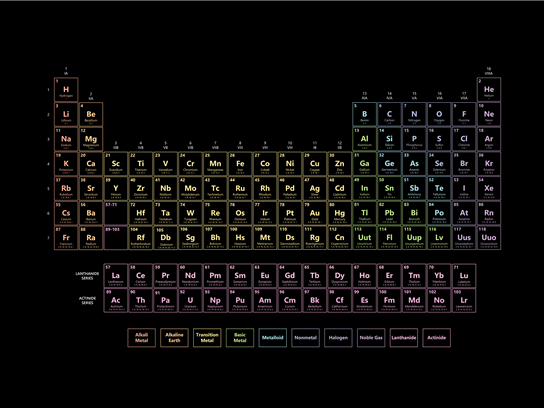The width and height of the screenshot is (544, 408).
Task: Select the Hydrogen (H) element cell
Action: pyautogui.click(x=66, y=90)
